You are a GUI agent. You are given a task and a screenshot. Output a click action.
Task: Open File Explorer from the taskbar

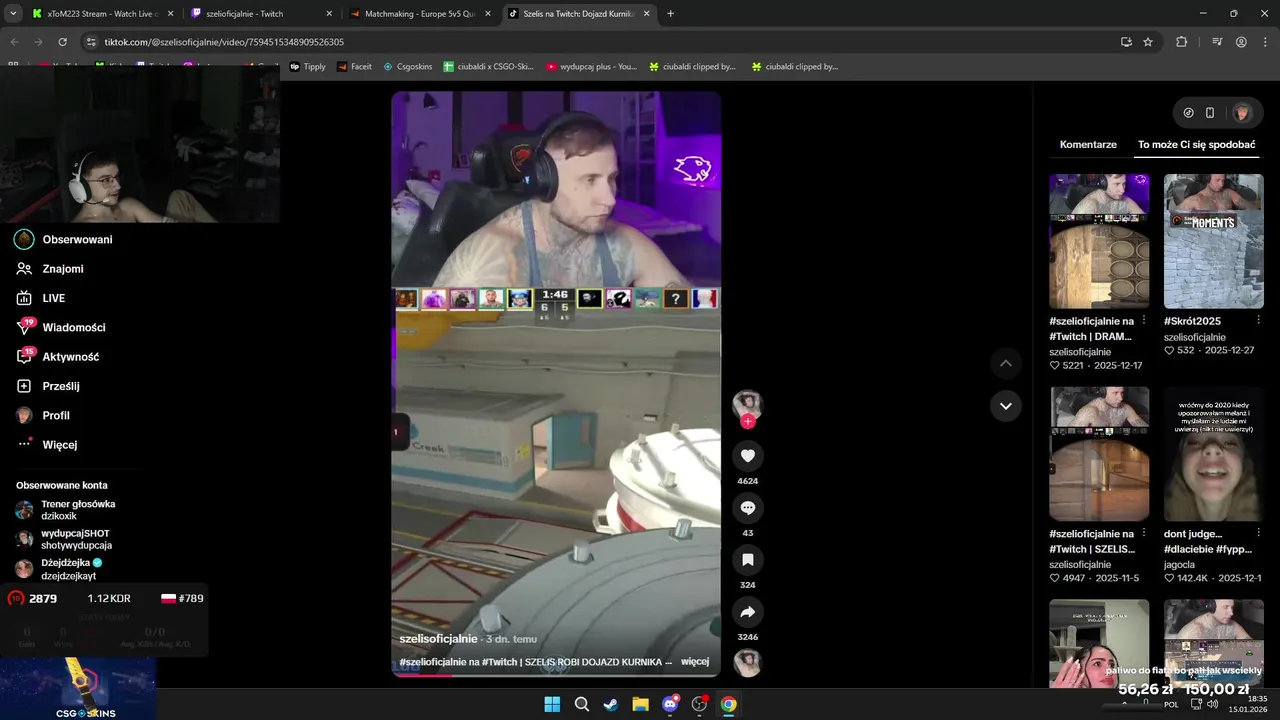[640, 704]
